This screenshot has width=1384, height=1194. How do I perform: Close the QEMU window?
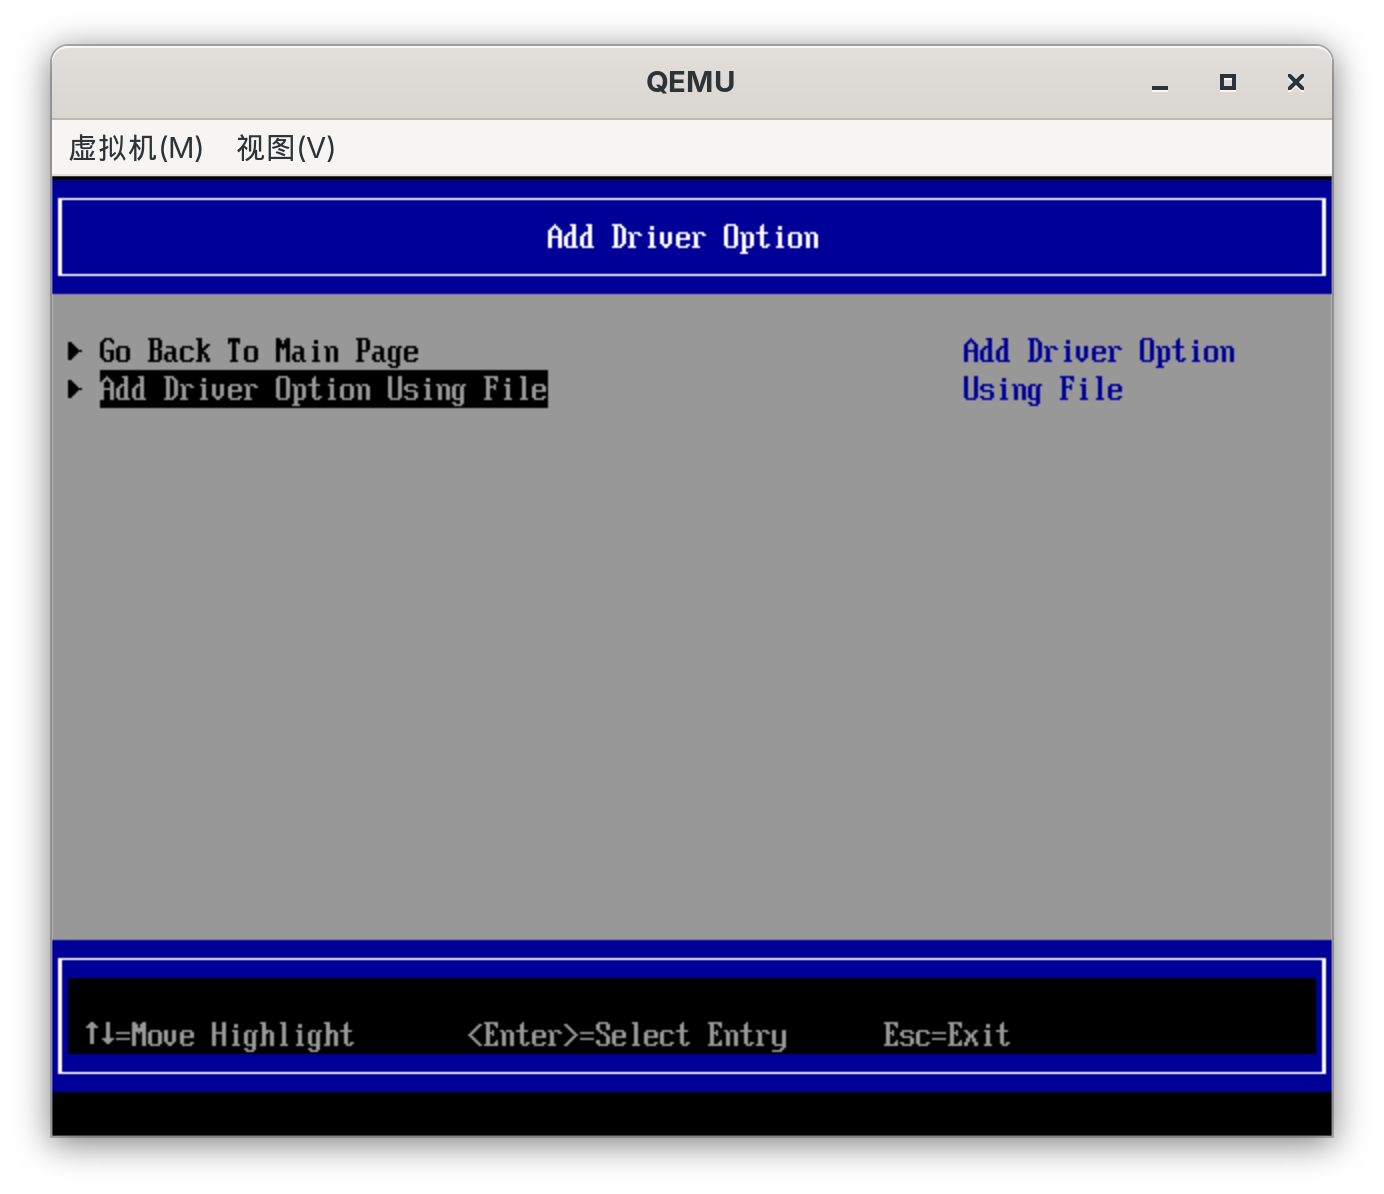coord(1296,82)
